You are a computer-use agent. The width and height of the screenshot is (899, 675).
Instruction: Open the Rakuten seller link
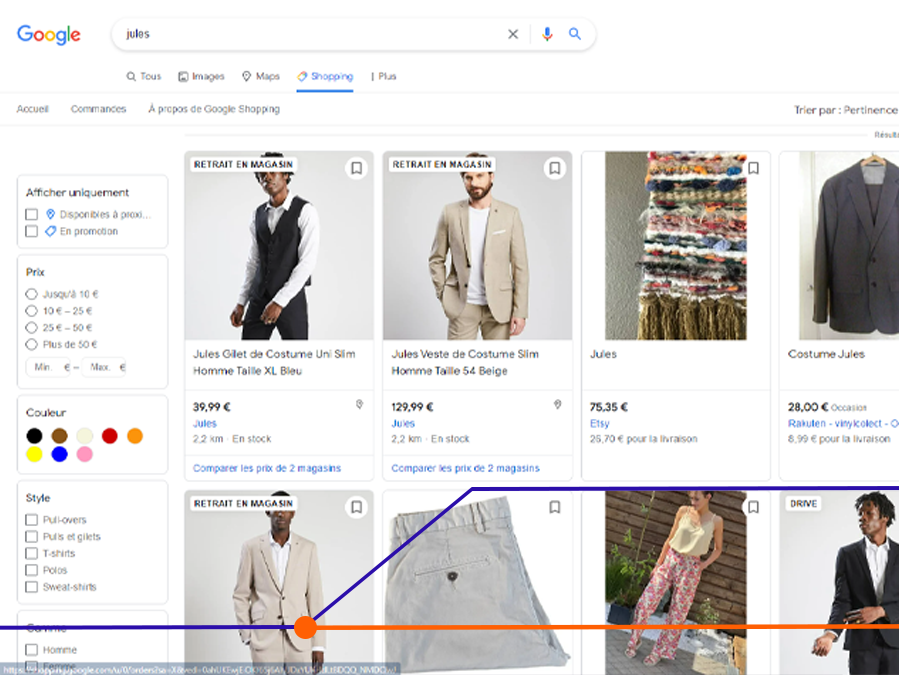coord(843,424)
